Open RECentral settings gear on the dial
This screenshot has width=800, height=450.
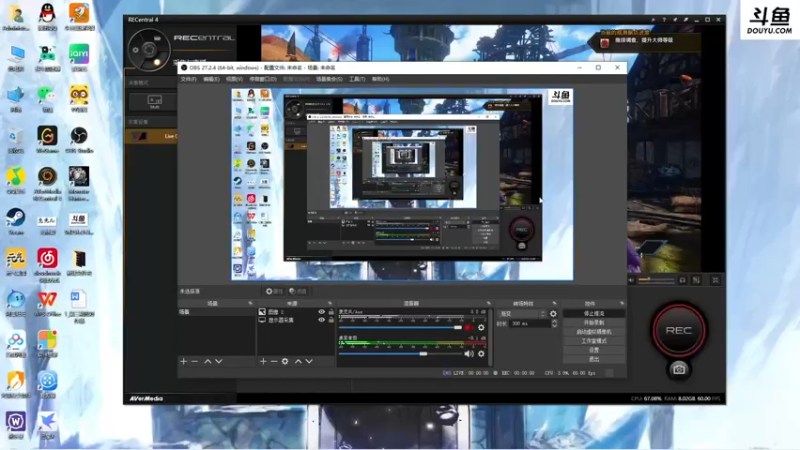pos(135,50)
